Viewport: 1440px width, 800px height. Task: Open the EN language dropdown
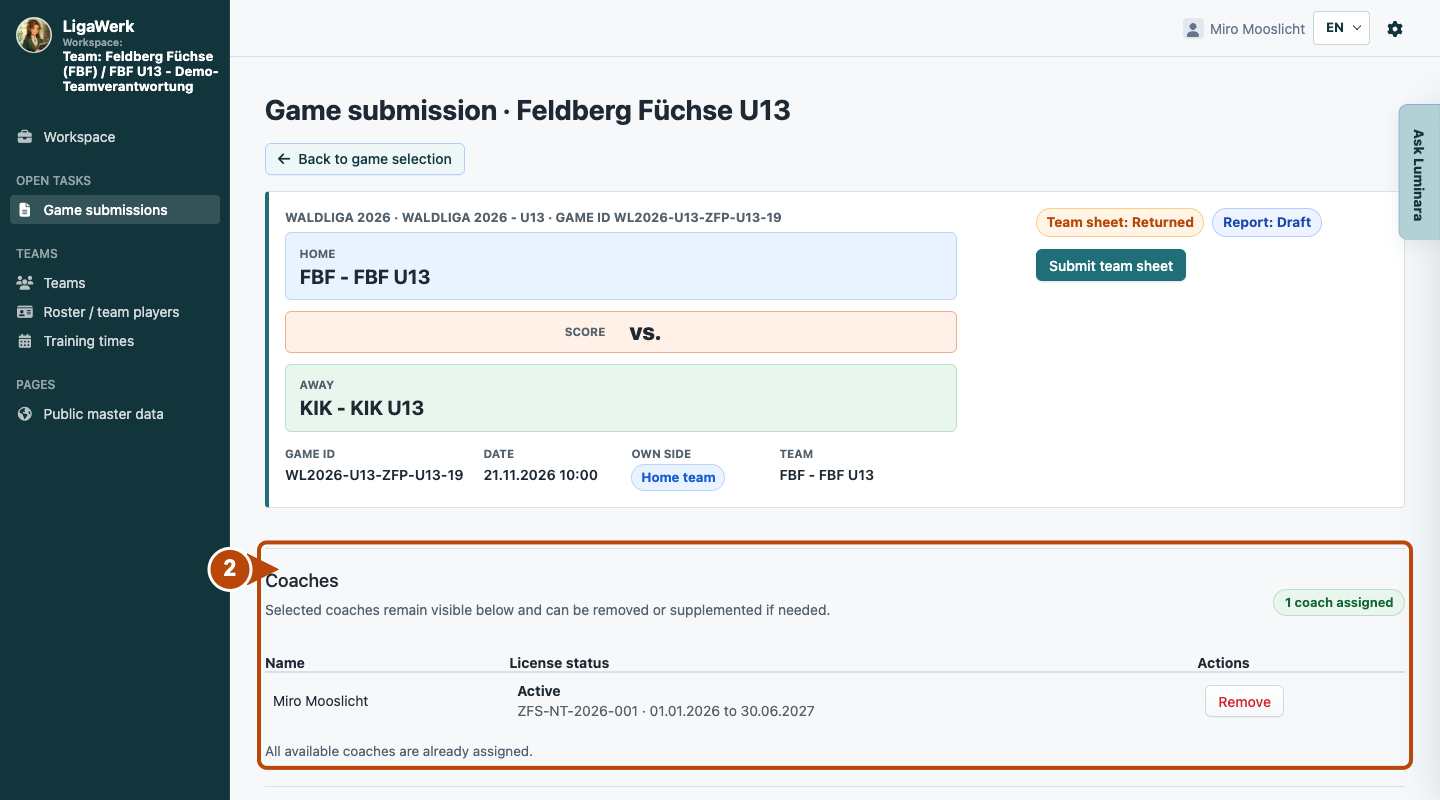point(1341,28)
